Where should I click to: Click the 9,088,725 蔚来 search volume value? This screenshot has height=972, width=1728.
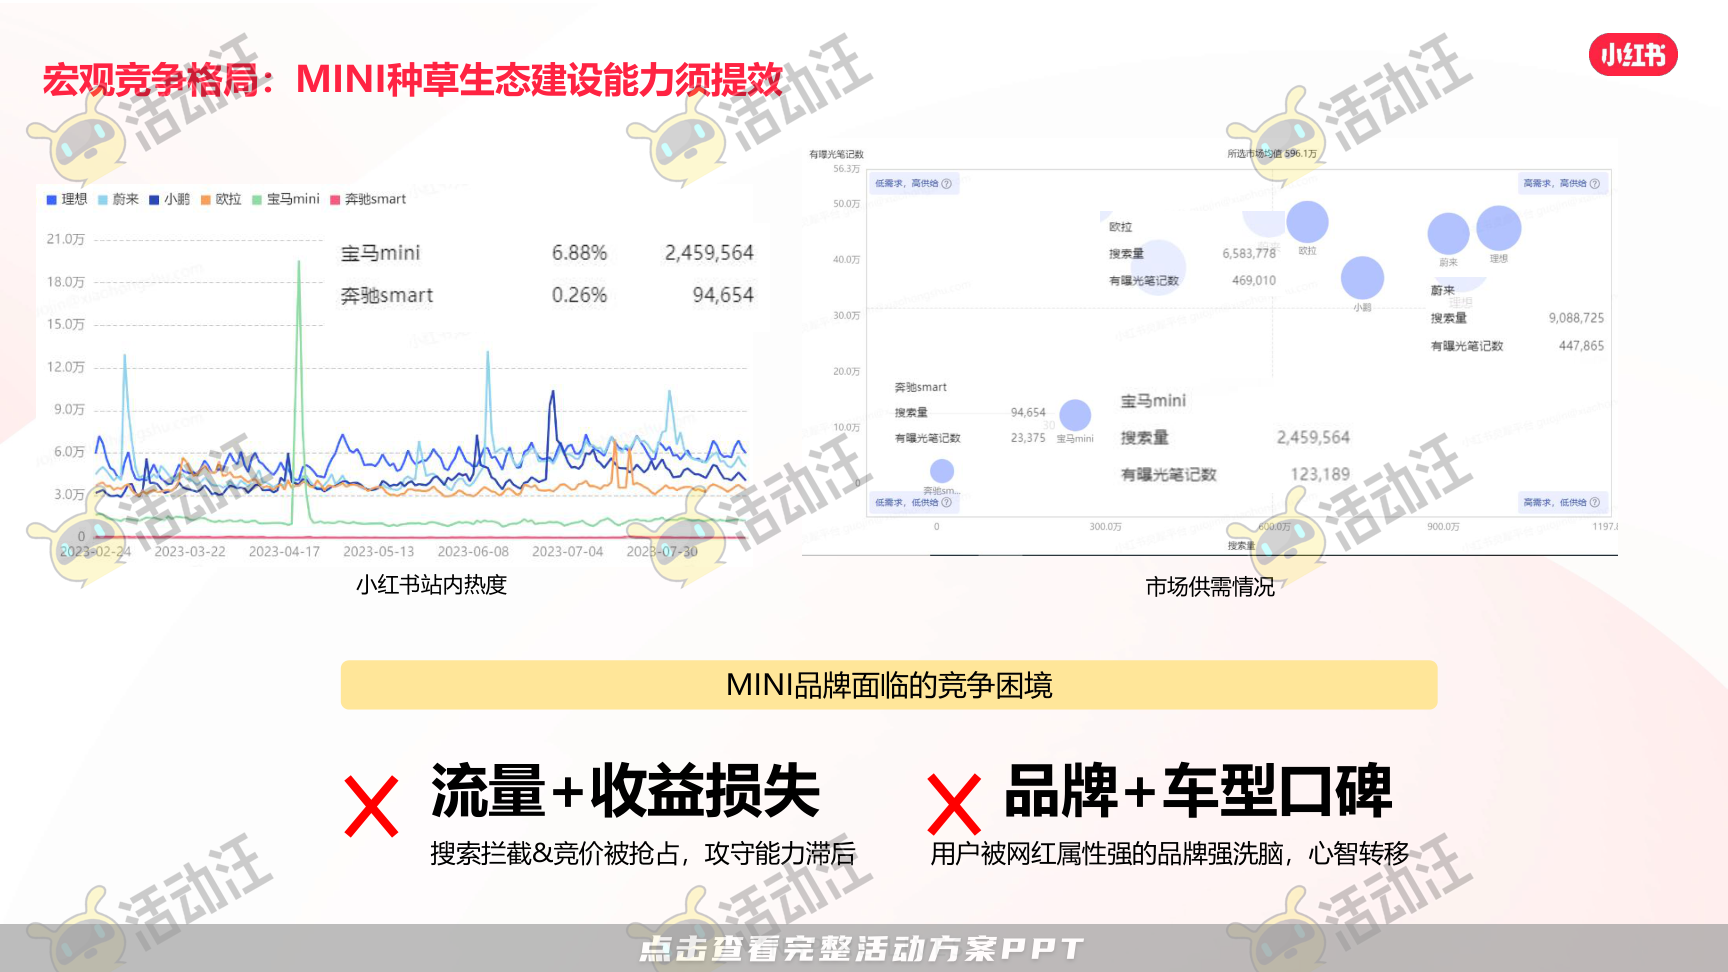pyautogui.click(x=1576, y=318)
